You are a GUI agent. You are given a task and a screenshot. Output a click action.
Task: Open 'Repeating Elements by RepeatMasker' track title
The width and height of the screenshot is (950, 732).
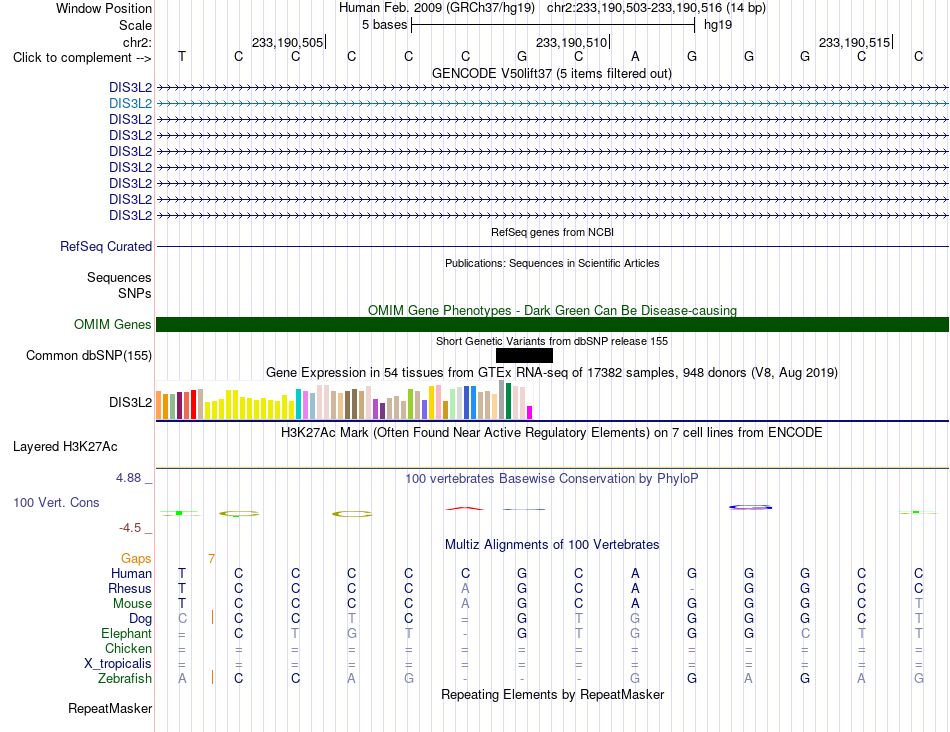(552, 694)
